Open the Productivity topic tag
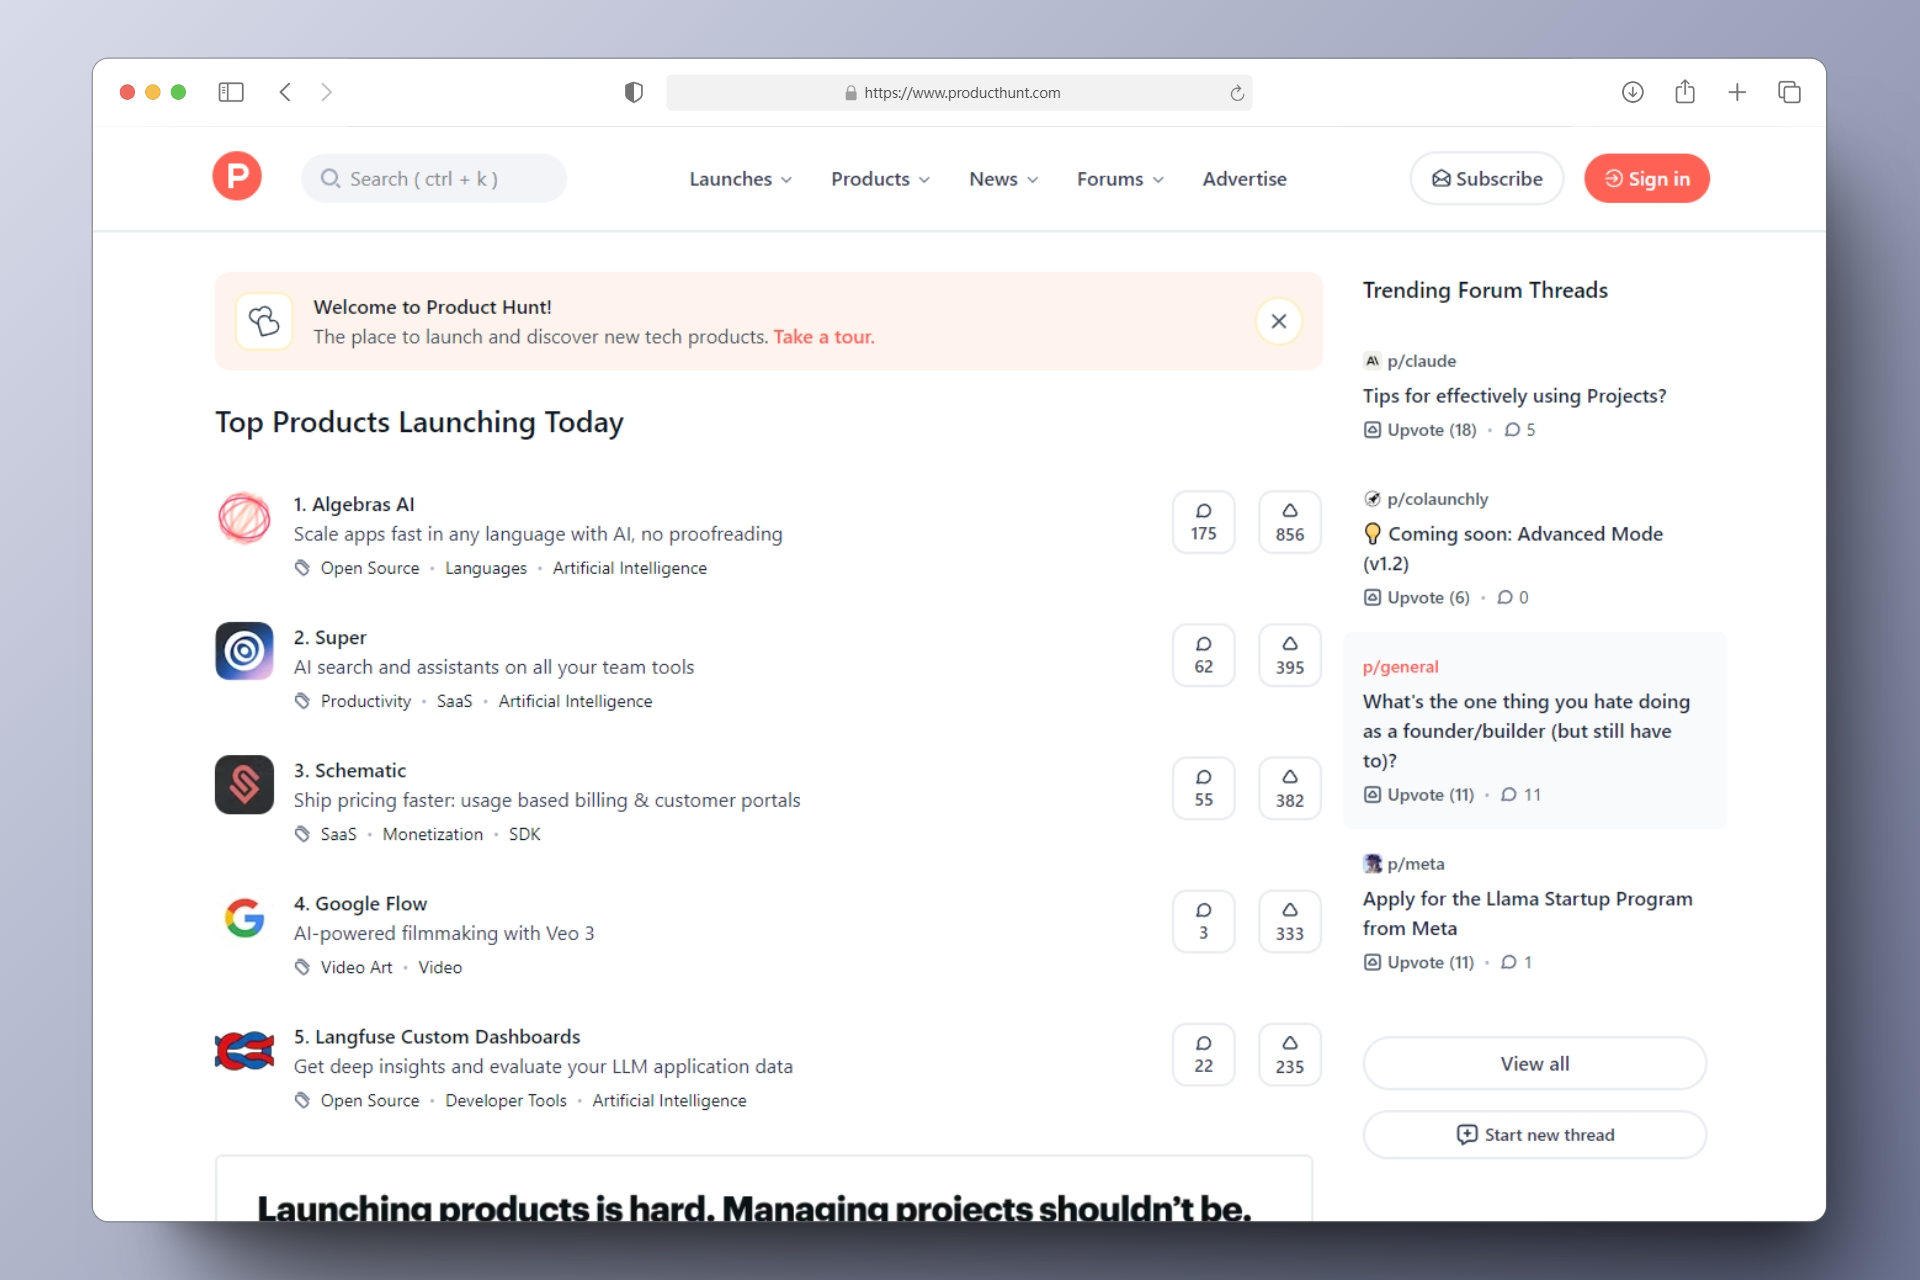1920x1280 pixels. 366,701
